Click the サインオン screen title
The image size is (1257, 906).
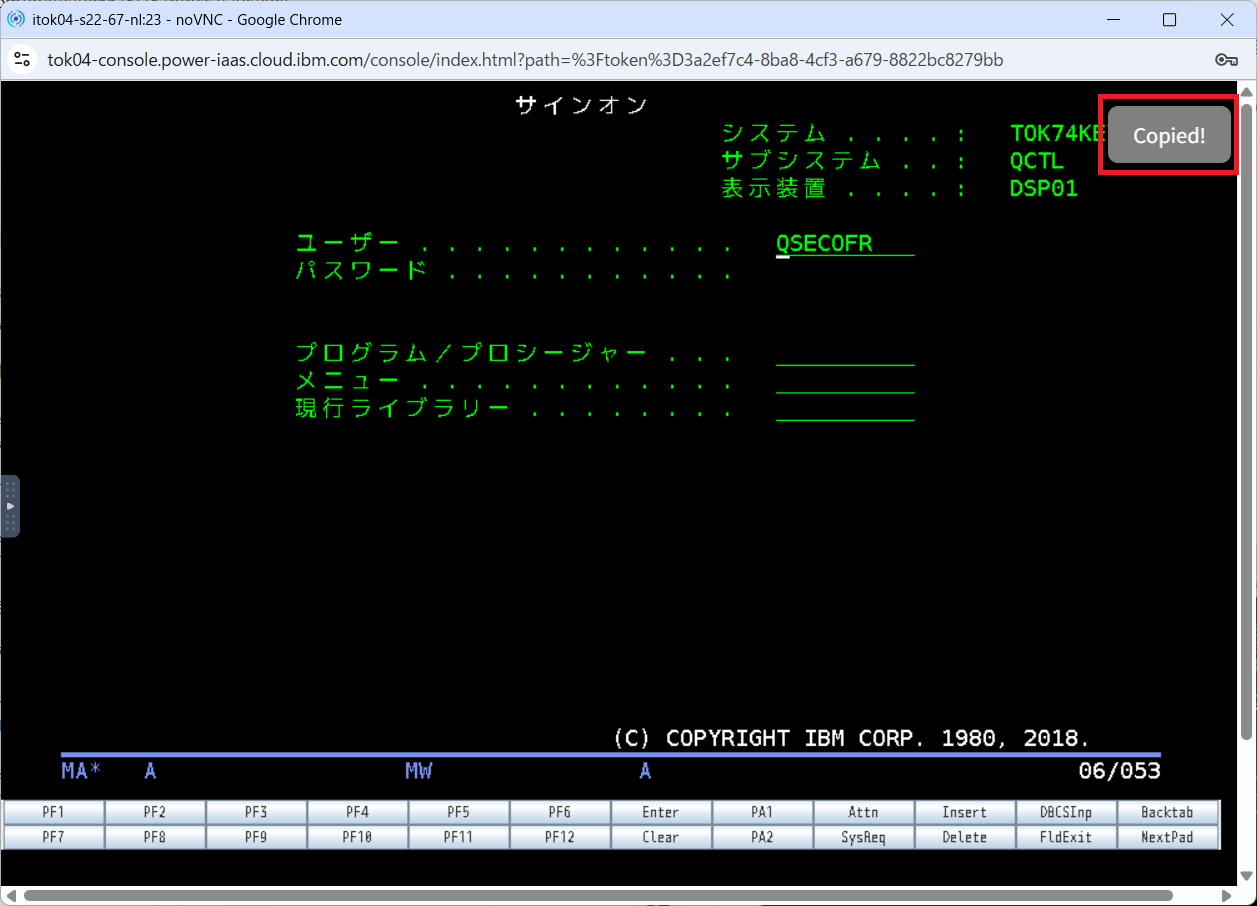point(582,105)
